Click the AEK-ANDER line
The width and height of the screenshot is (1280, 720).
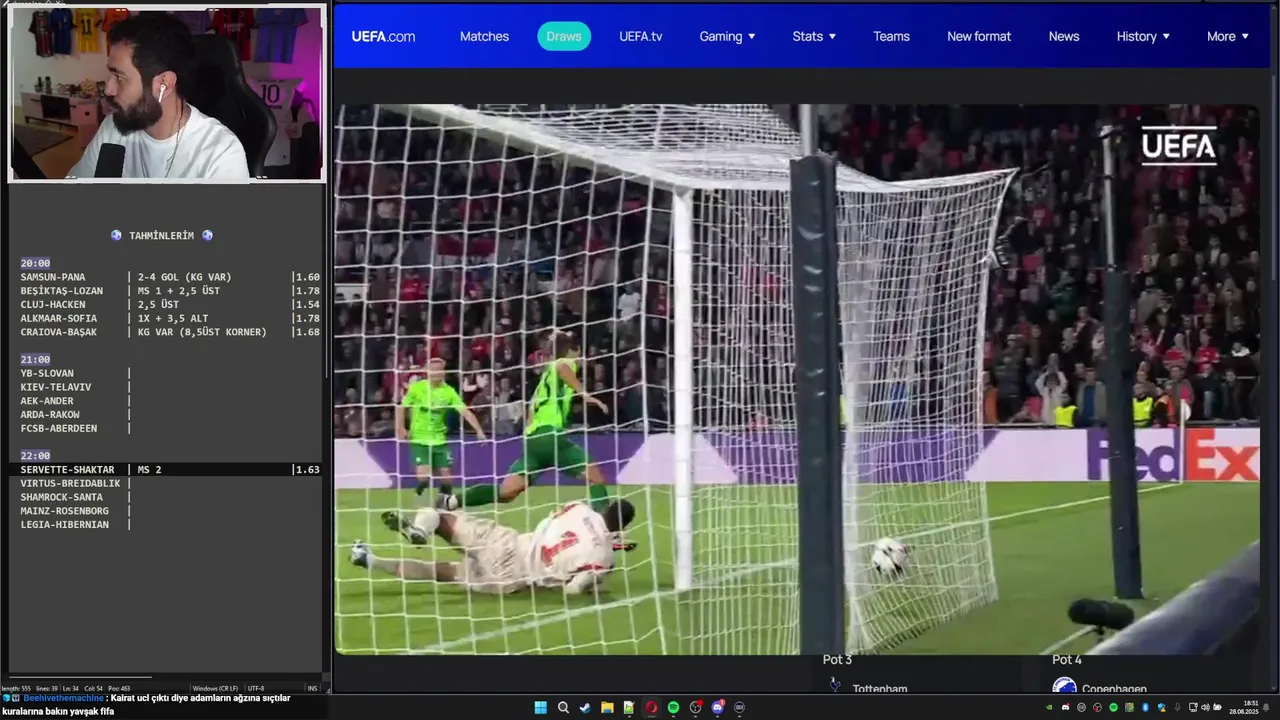(x=76, y=401)
